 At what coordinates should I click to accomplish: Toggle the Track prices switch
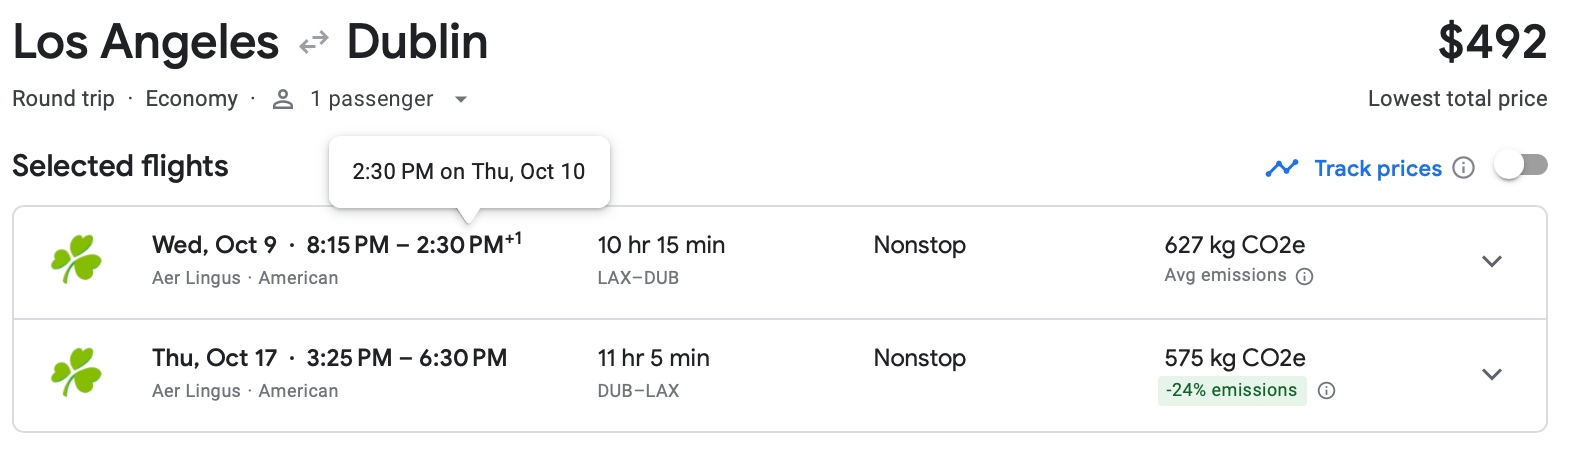pyautogui.click(x=1520, y=166)
